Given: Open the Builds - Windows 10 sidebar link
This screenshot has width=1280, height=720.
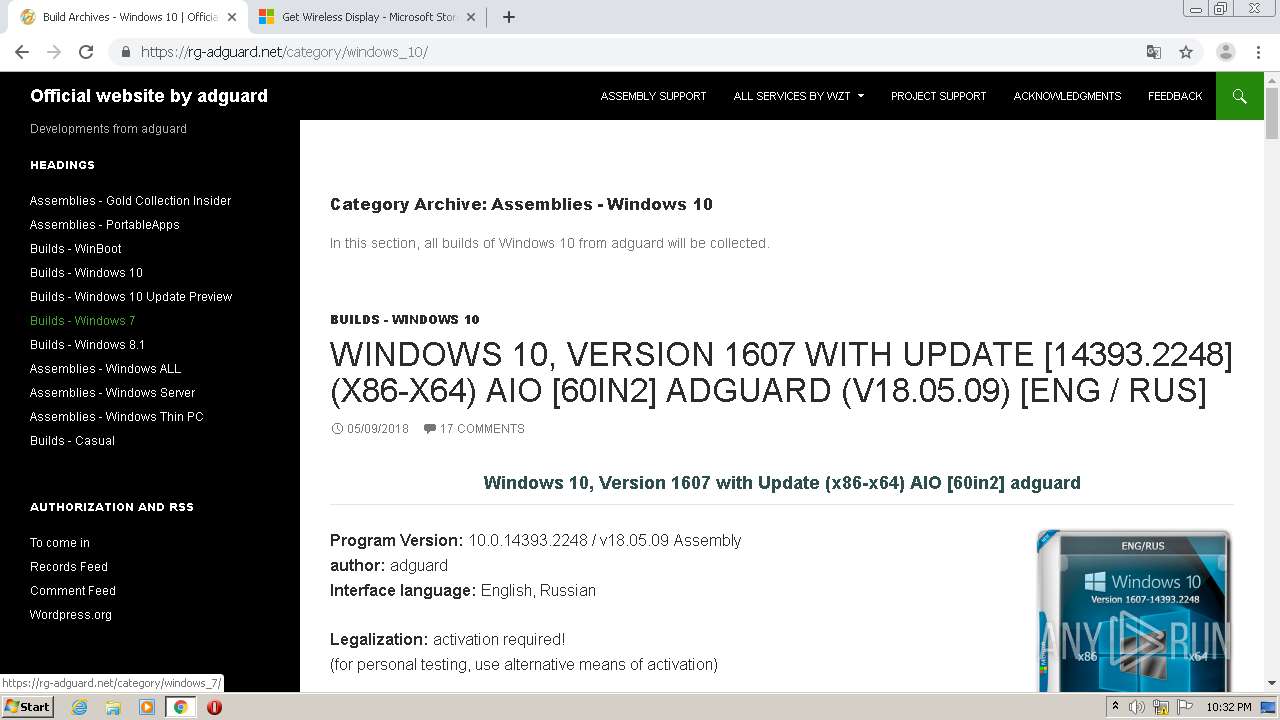Looking at the screenshot, I should coord(86,273).
